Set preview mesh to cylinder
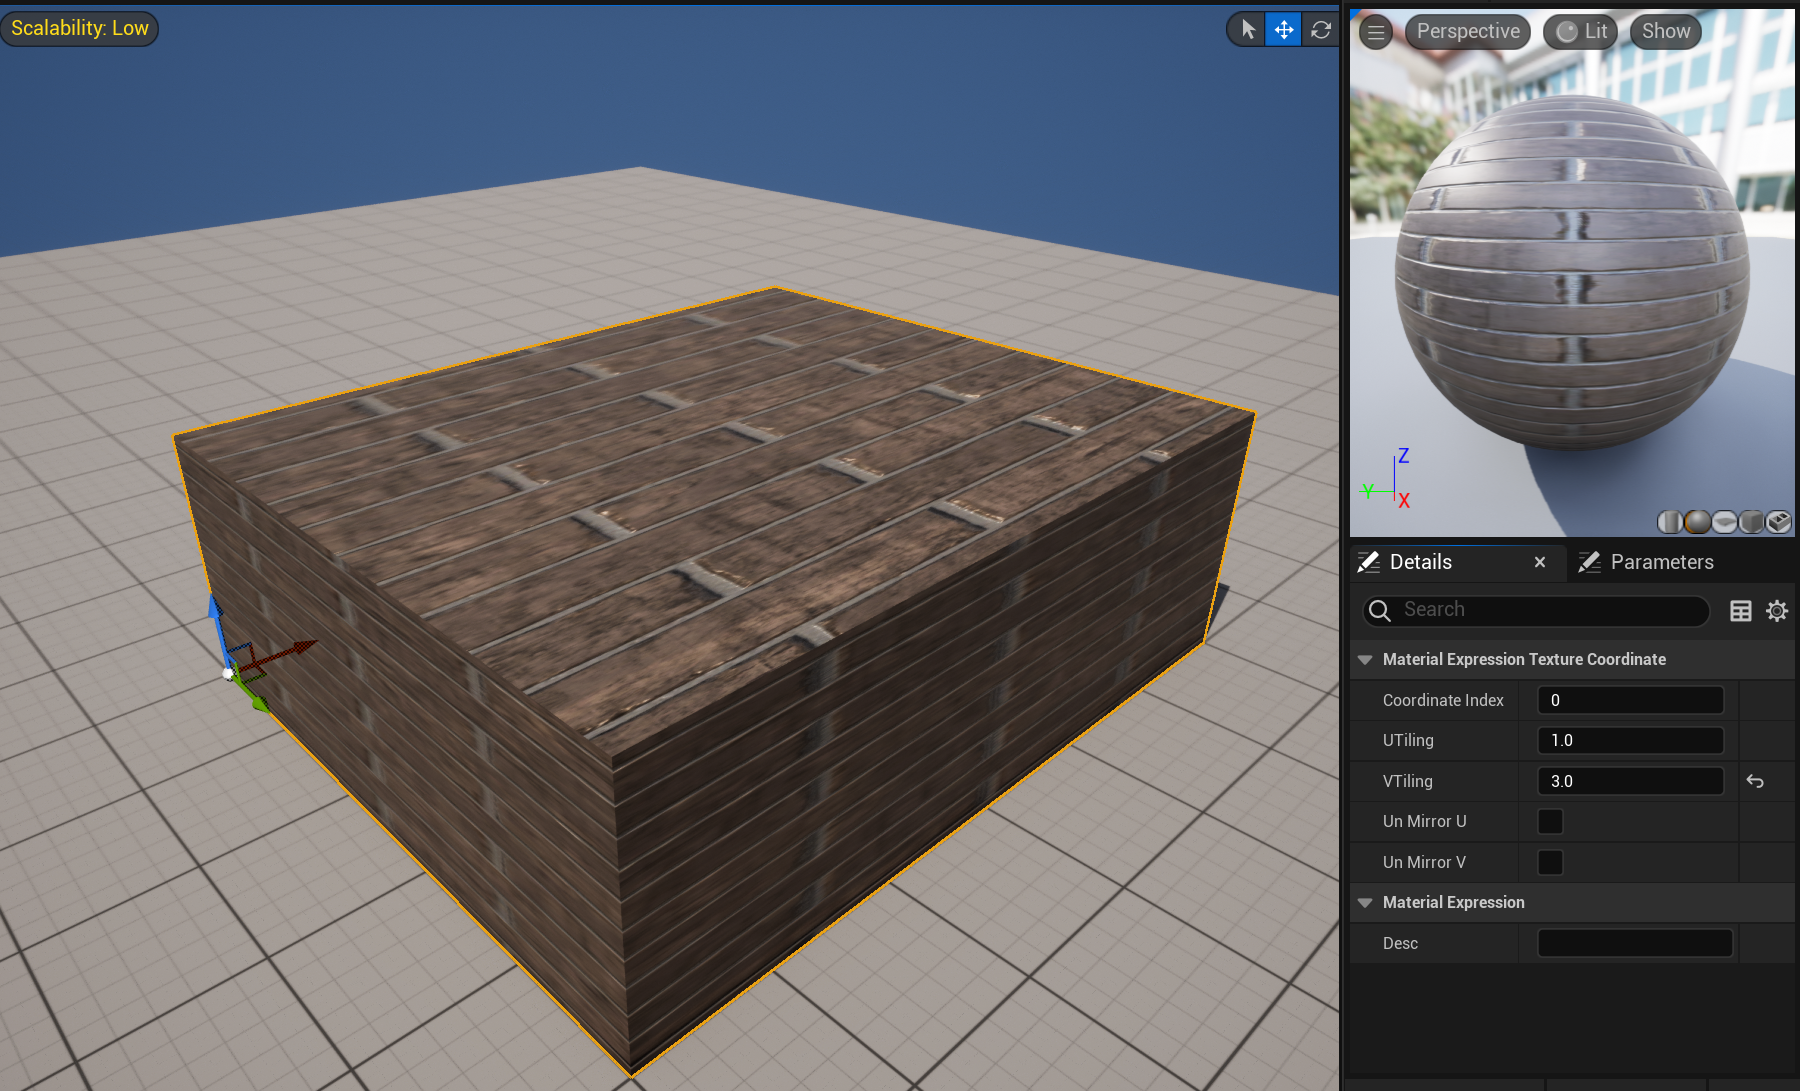 (x=1670, y=521)
